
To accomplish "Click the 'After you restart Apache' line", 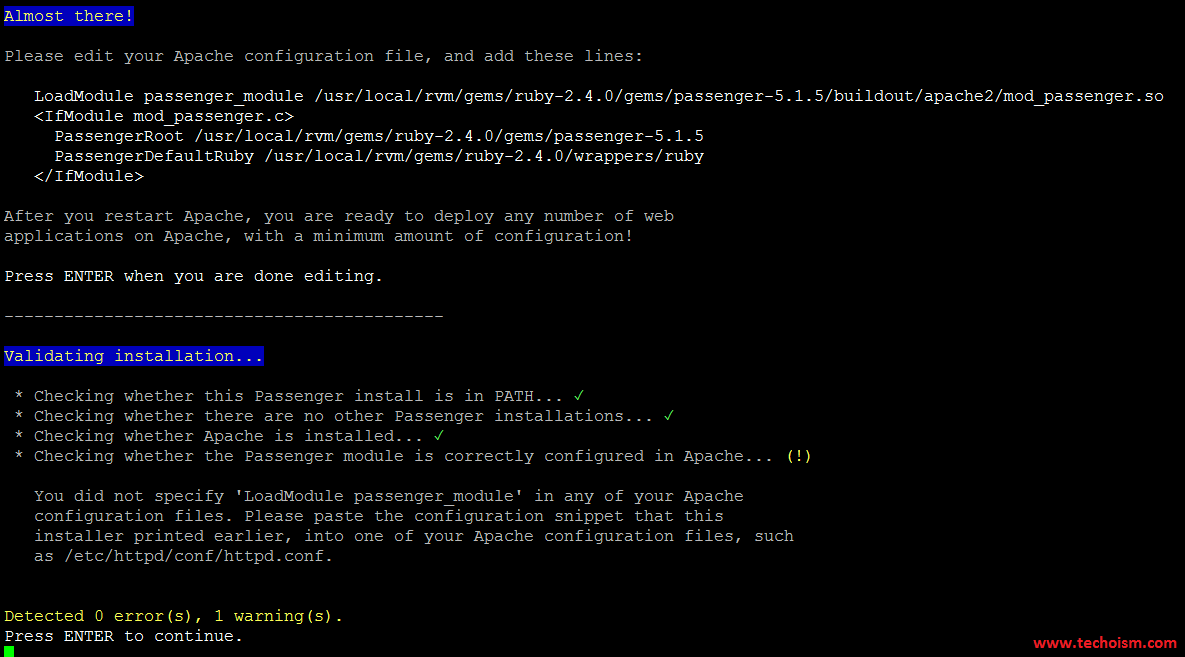I will pos(339,216).
